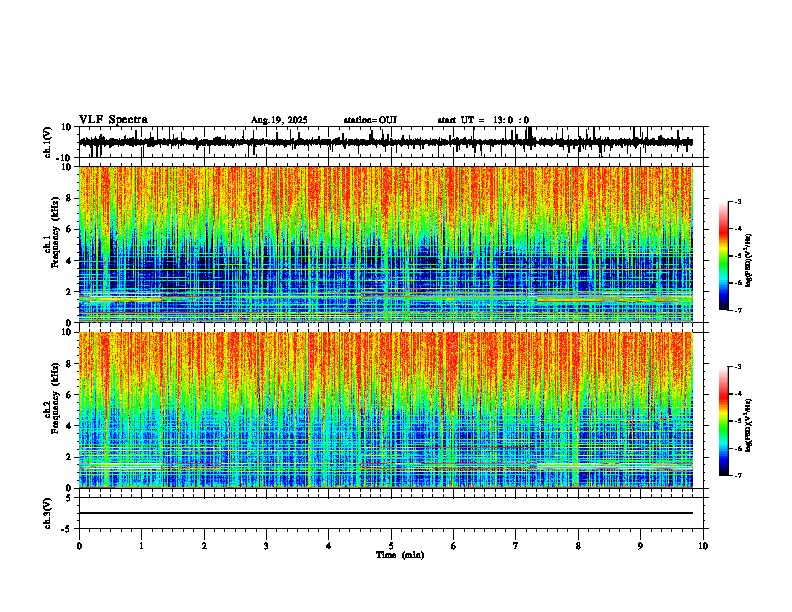Viewport: 792px width, 612px height.
Task: Select the date text "Aug.19, 2025"
Action: coord(279,120)
